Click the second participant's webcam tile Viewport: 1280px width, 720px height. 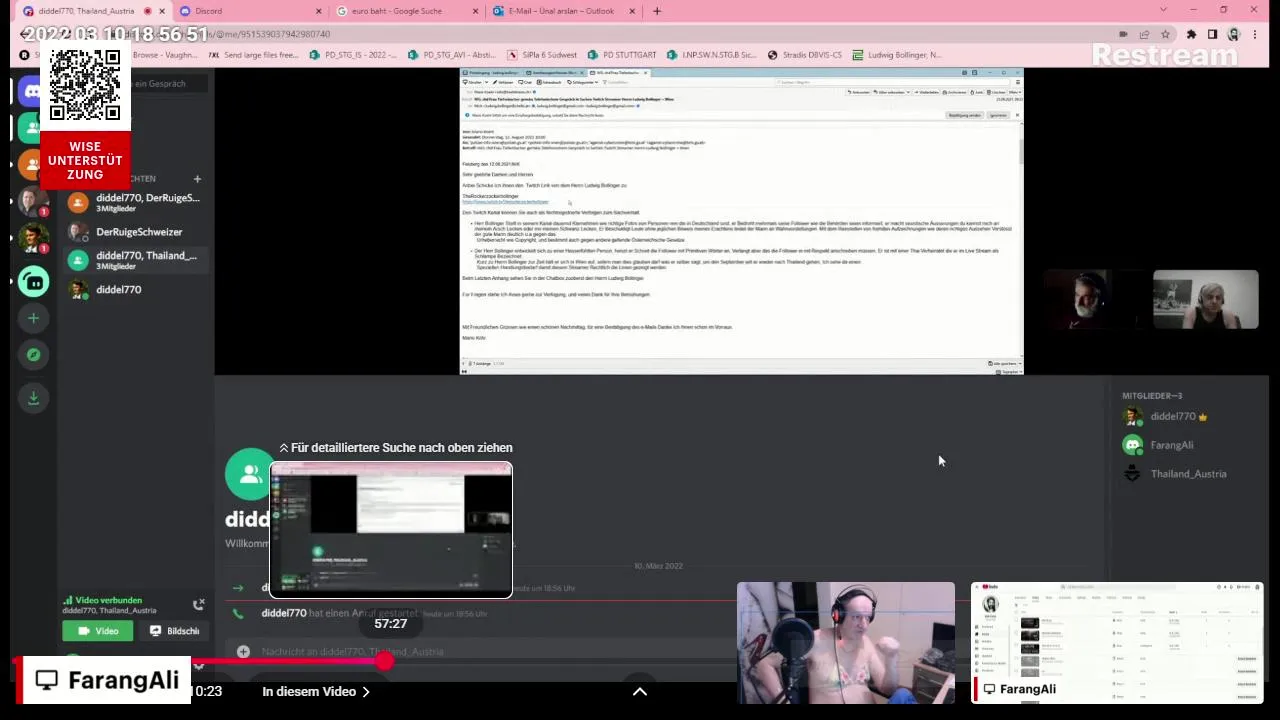[x=1206, y=300]
